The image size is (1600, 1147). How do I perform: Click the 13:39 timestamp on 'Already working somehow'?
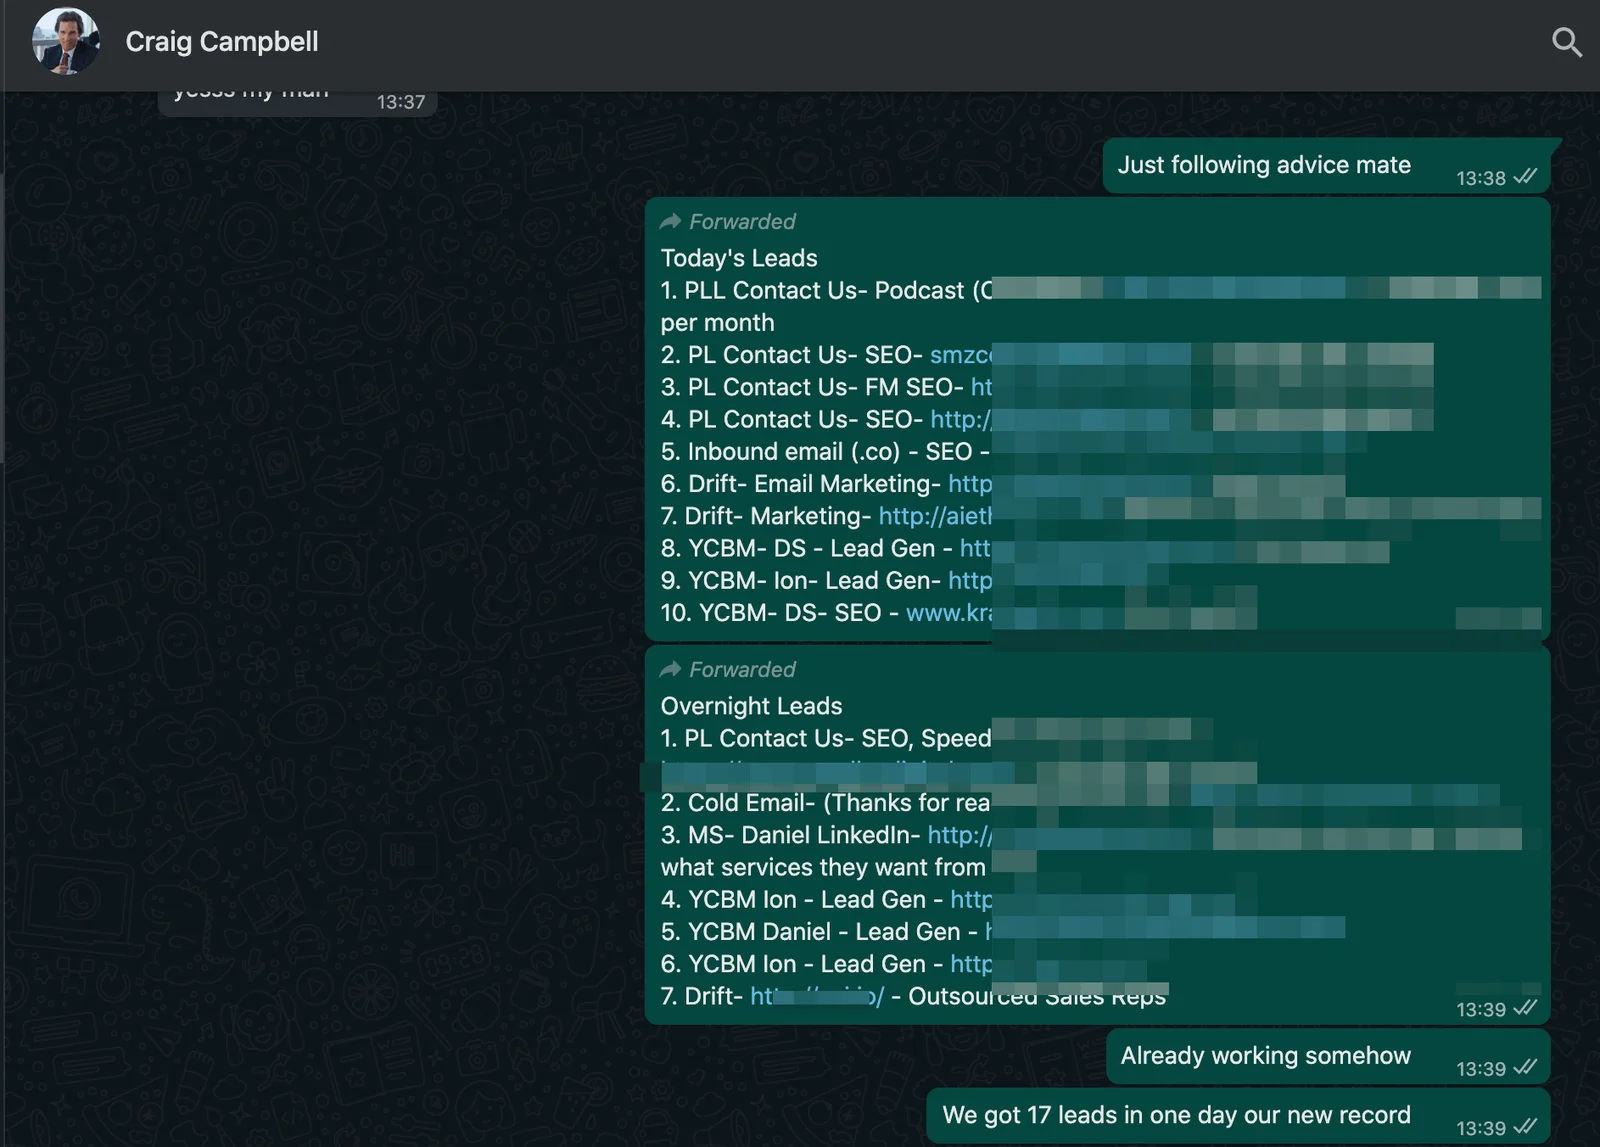(x=1480, y=1069)
